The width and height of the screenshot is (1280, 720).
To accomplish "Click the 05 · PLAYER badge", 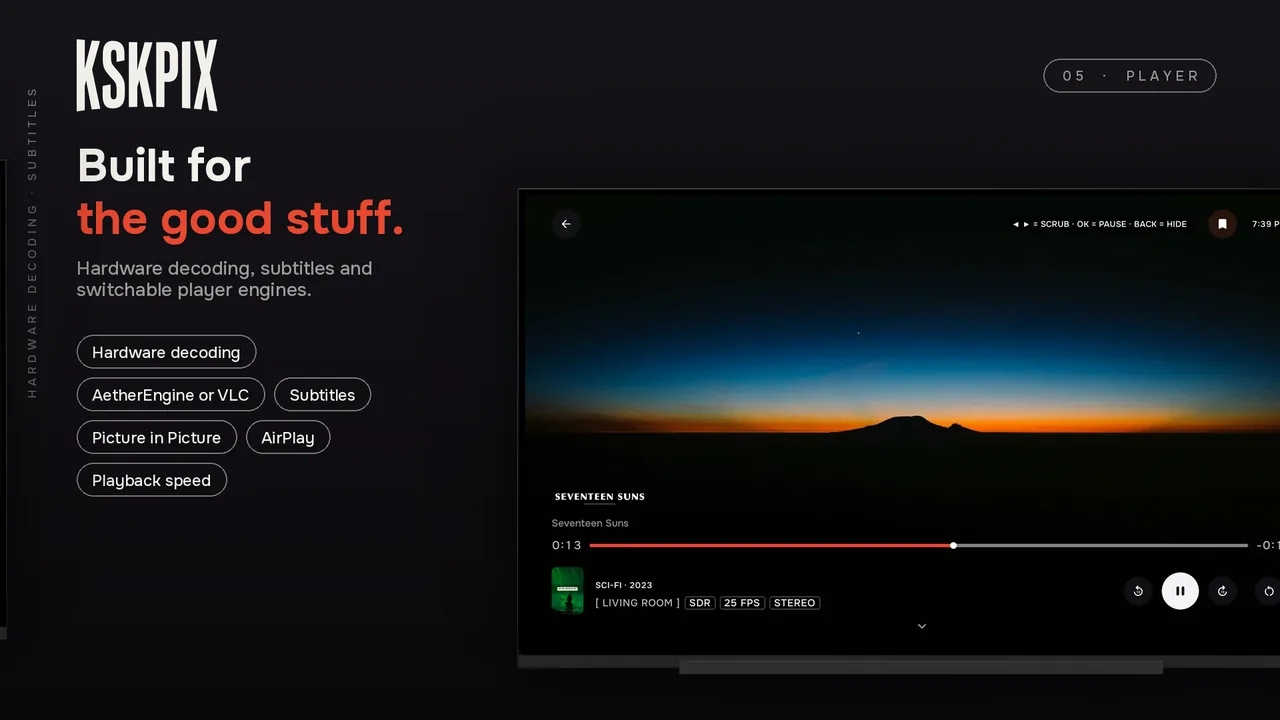I will point(1130,76).
